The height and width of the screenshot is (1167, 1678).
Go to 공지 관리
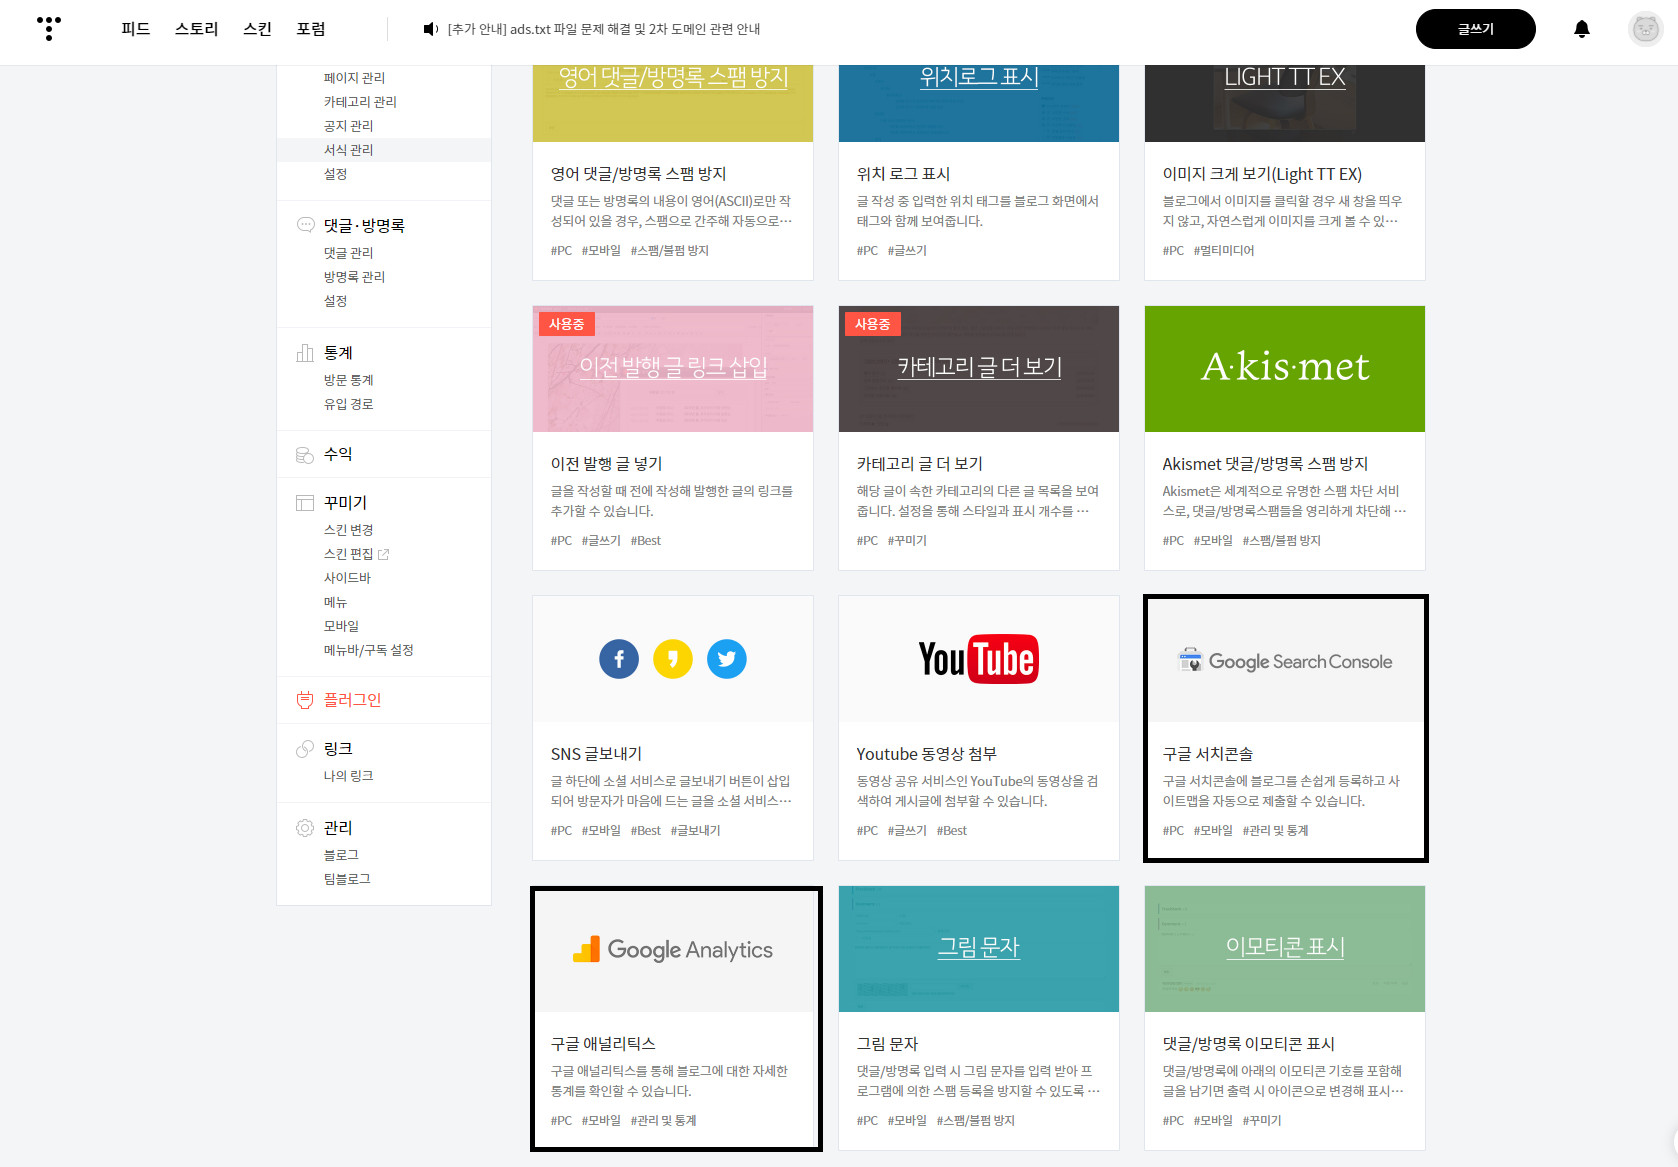coord(348,126)
